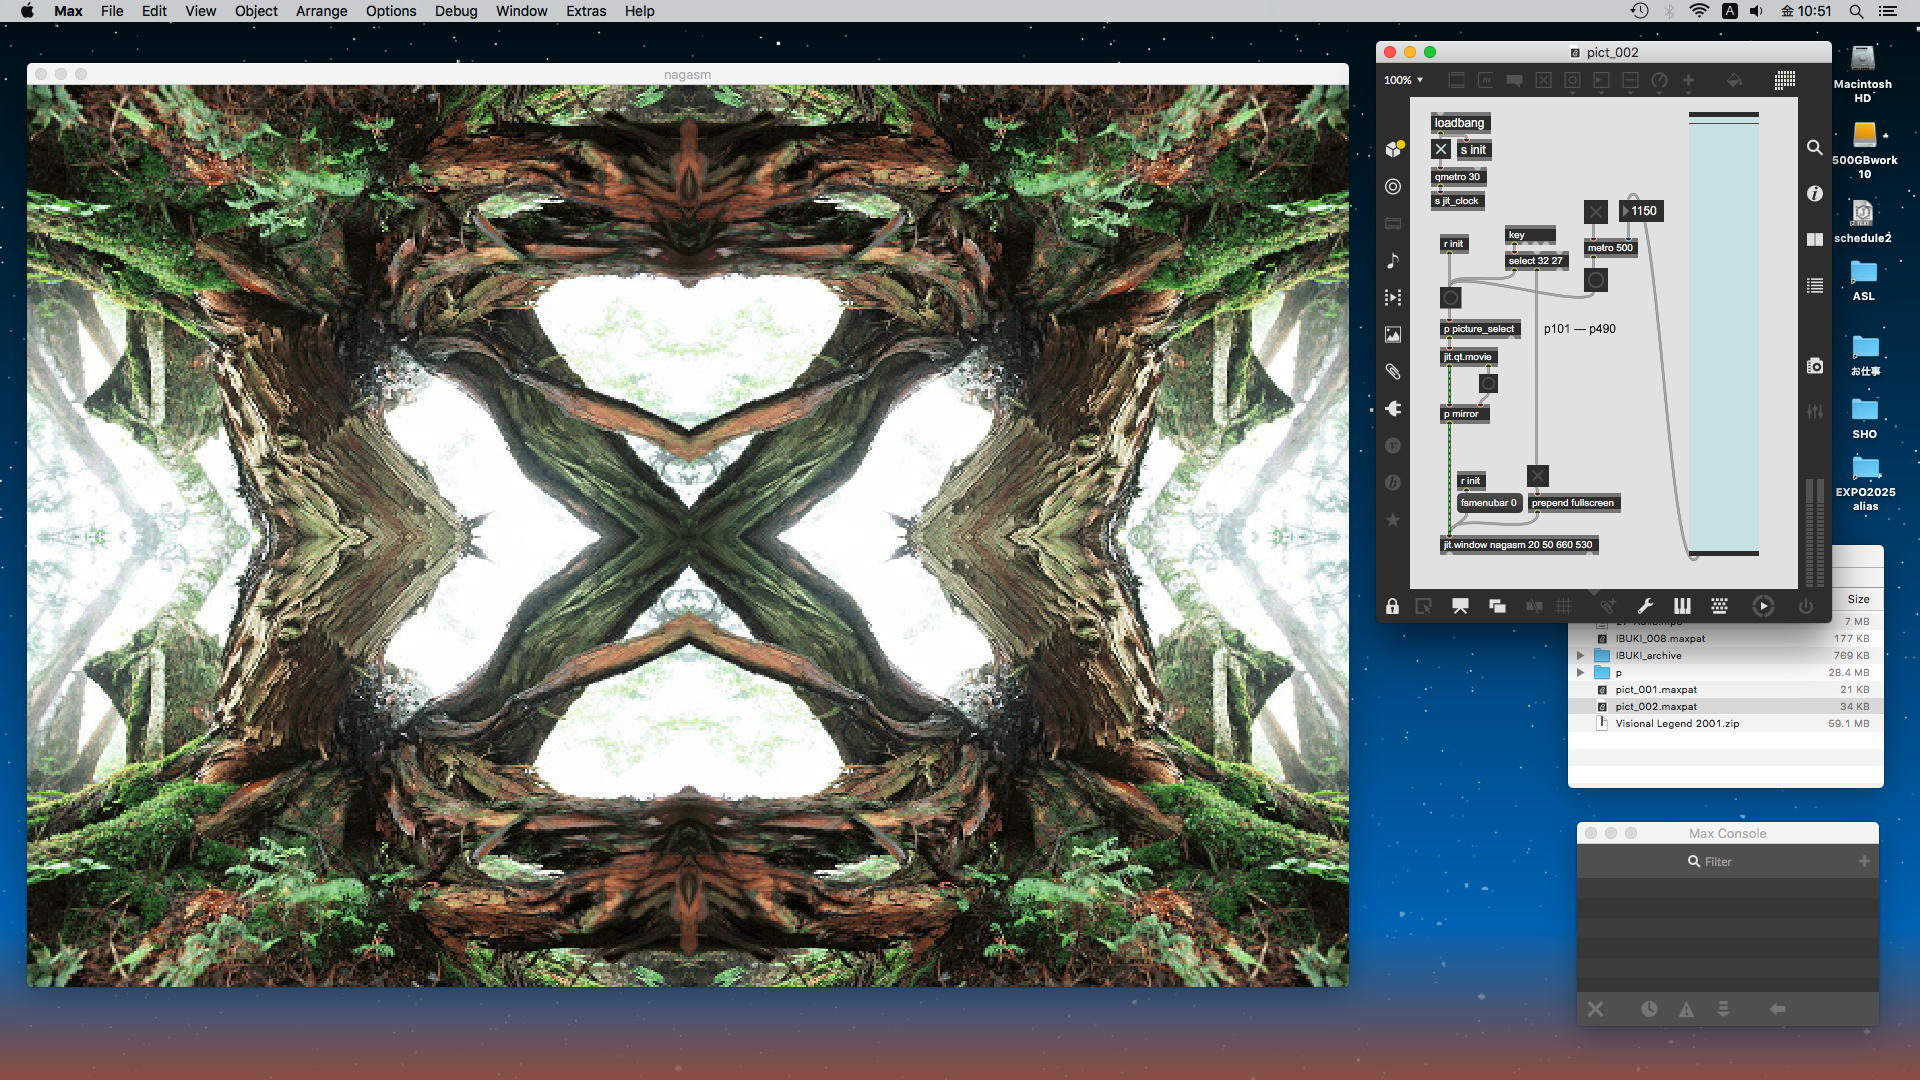
Task: Click the snapshots camera icon
Action: [1814, 366]
